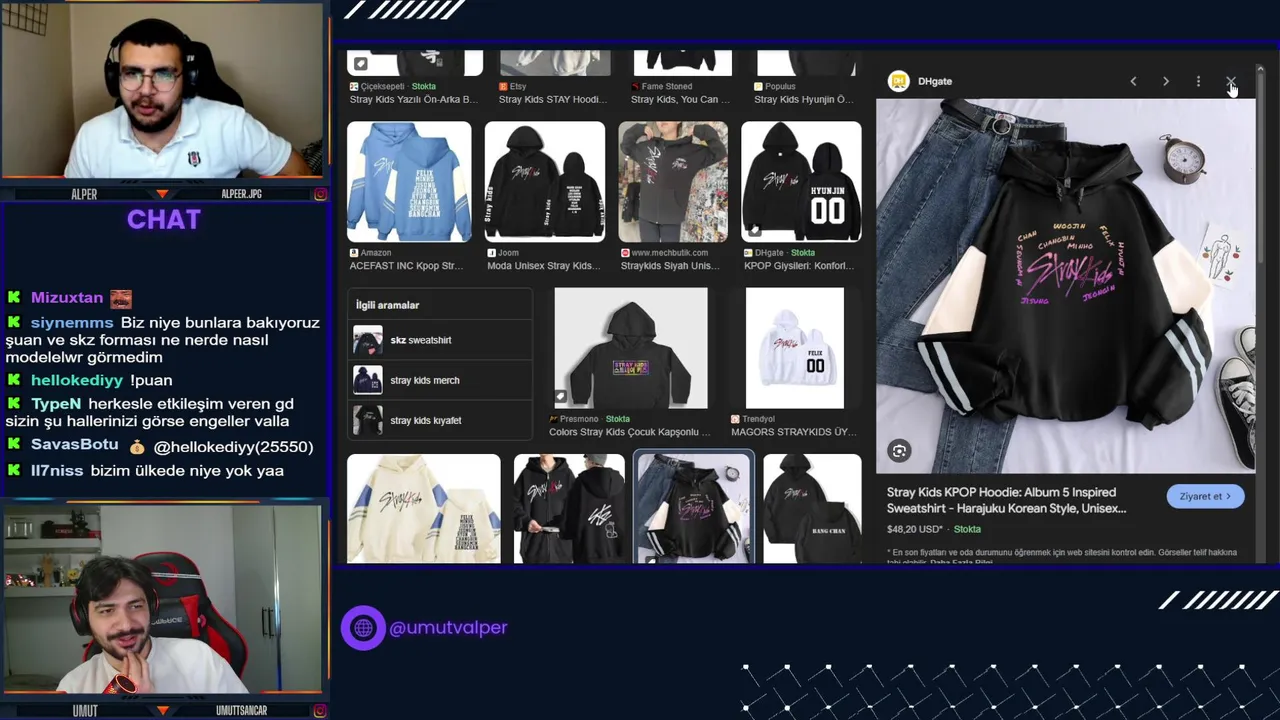Click related search skz sweatshirt
This screenshot has width=1280, height=720.
tap(440, 340)
